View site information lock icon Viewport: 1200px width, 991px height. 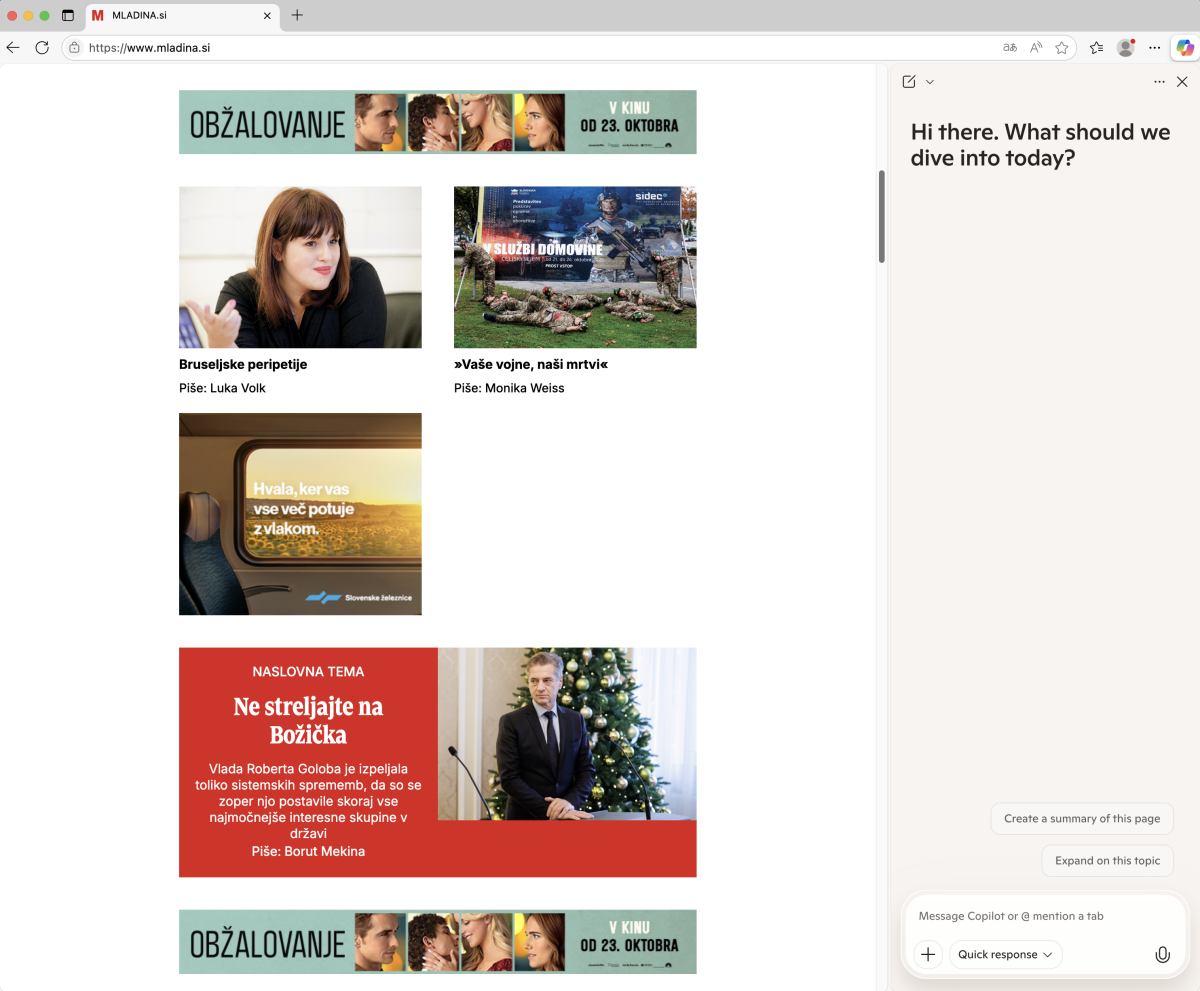tap(75, 47)
